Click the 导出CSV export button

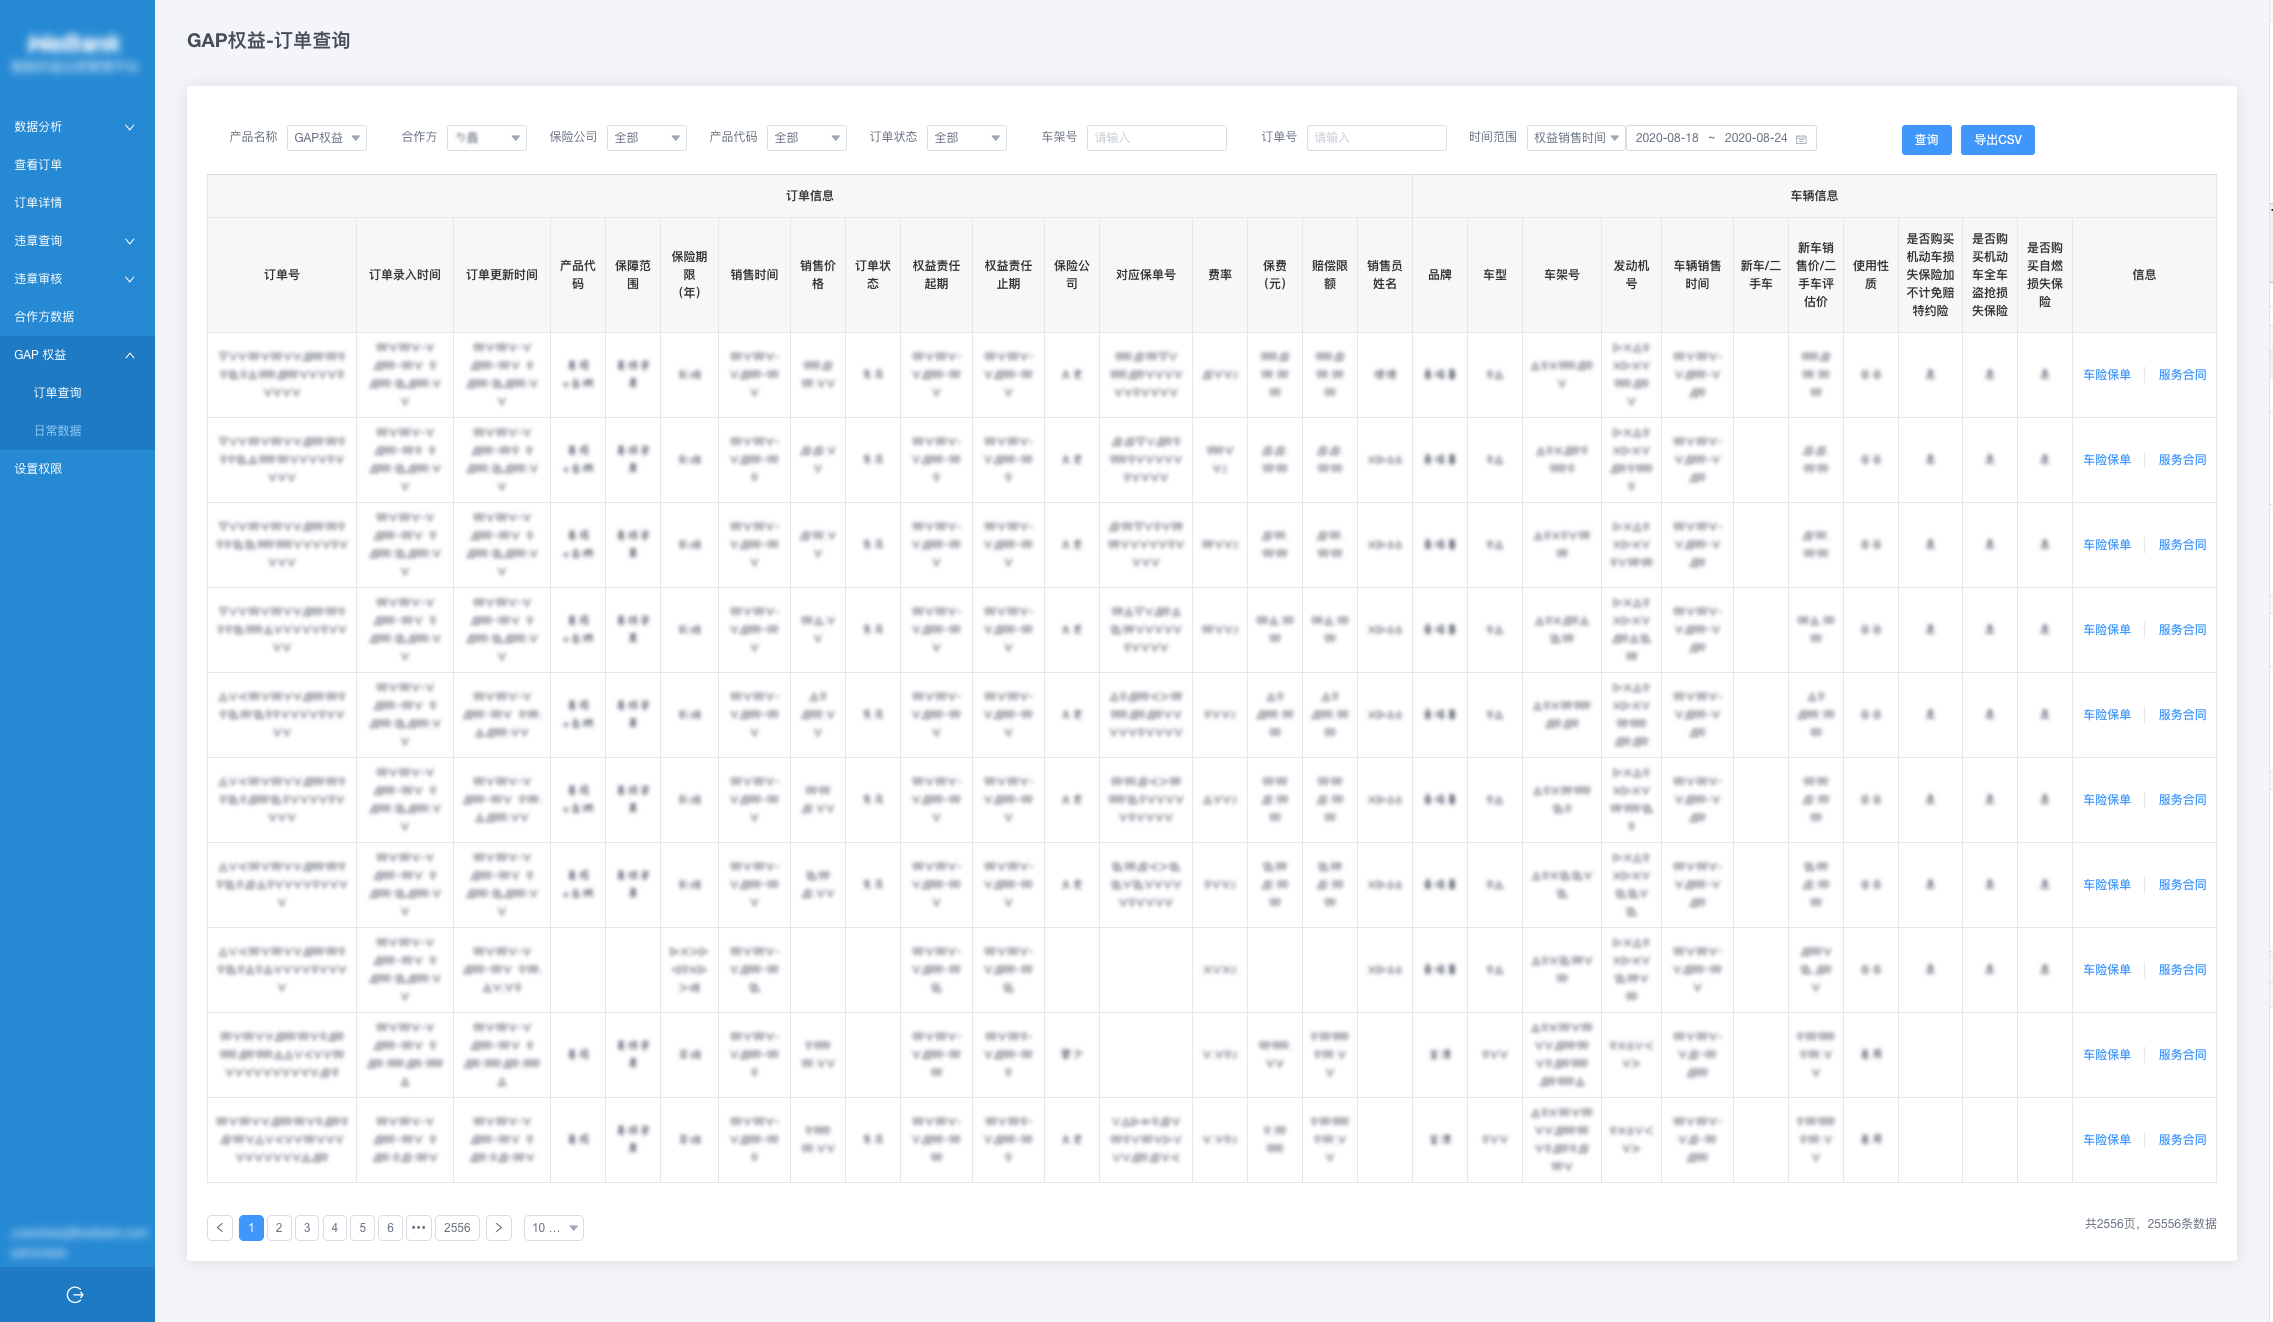point(1997,140)
